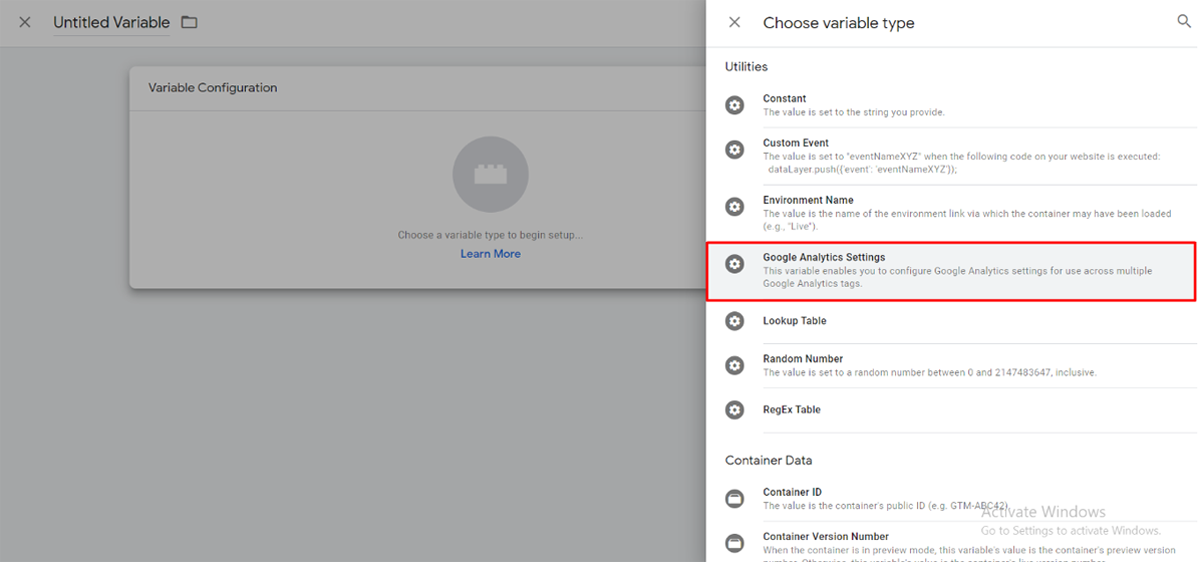Click the Container Data section heading

coord(768,461)
